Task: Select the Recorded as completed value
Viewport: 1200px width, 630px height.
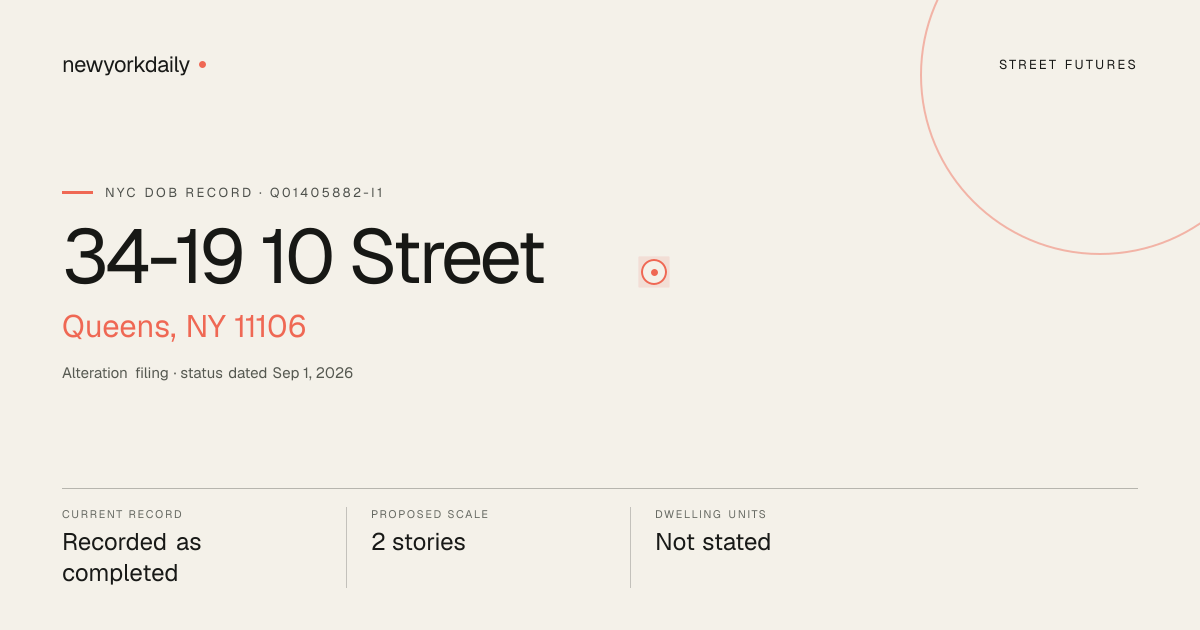Action: tap(132, 558)
